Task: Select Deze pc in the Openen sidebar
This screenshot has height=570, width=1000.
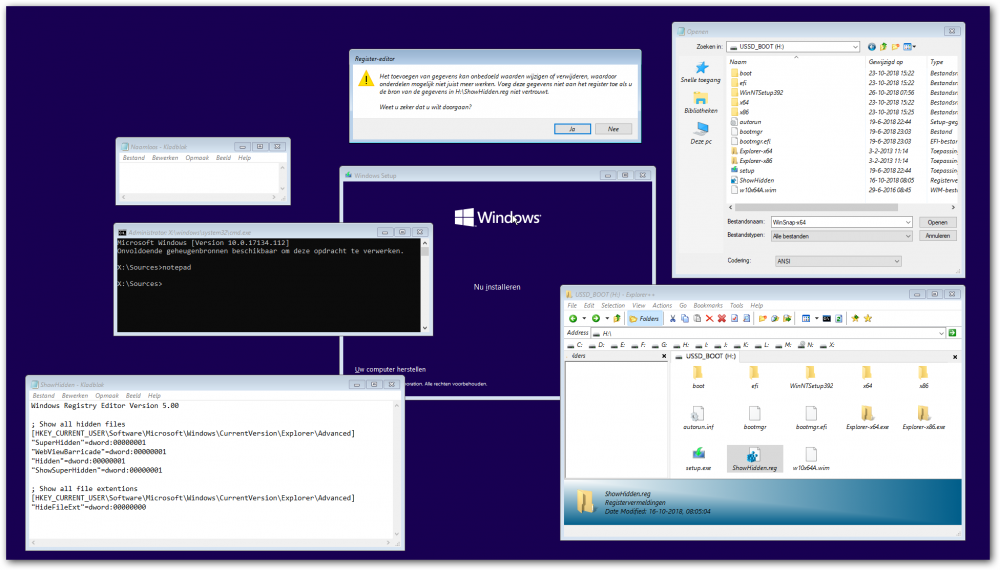Action: (x=700, y=132)
